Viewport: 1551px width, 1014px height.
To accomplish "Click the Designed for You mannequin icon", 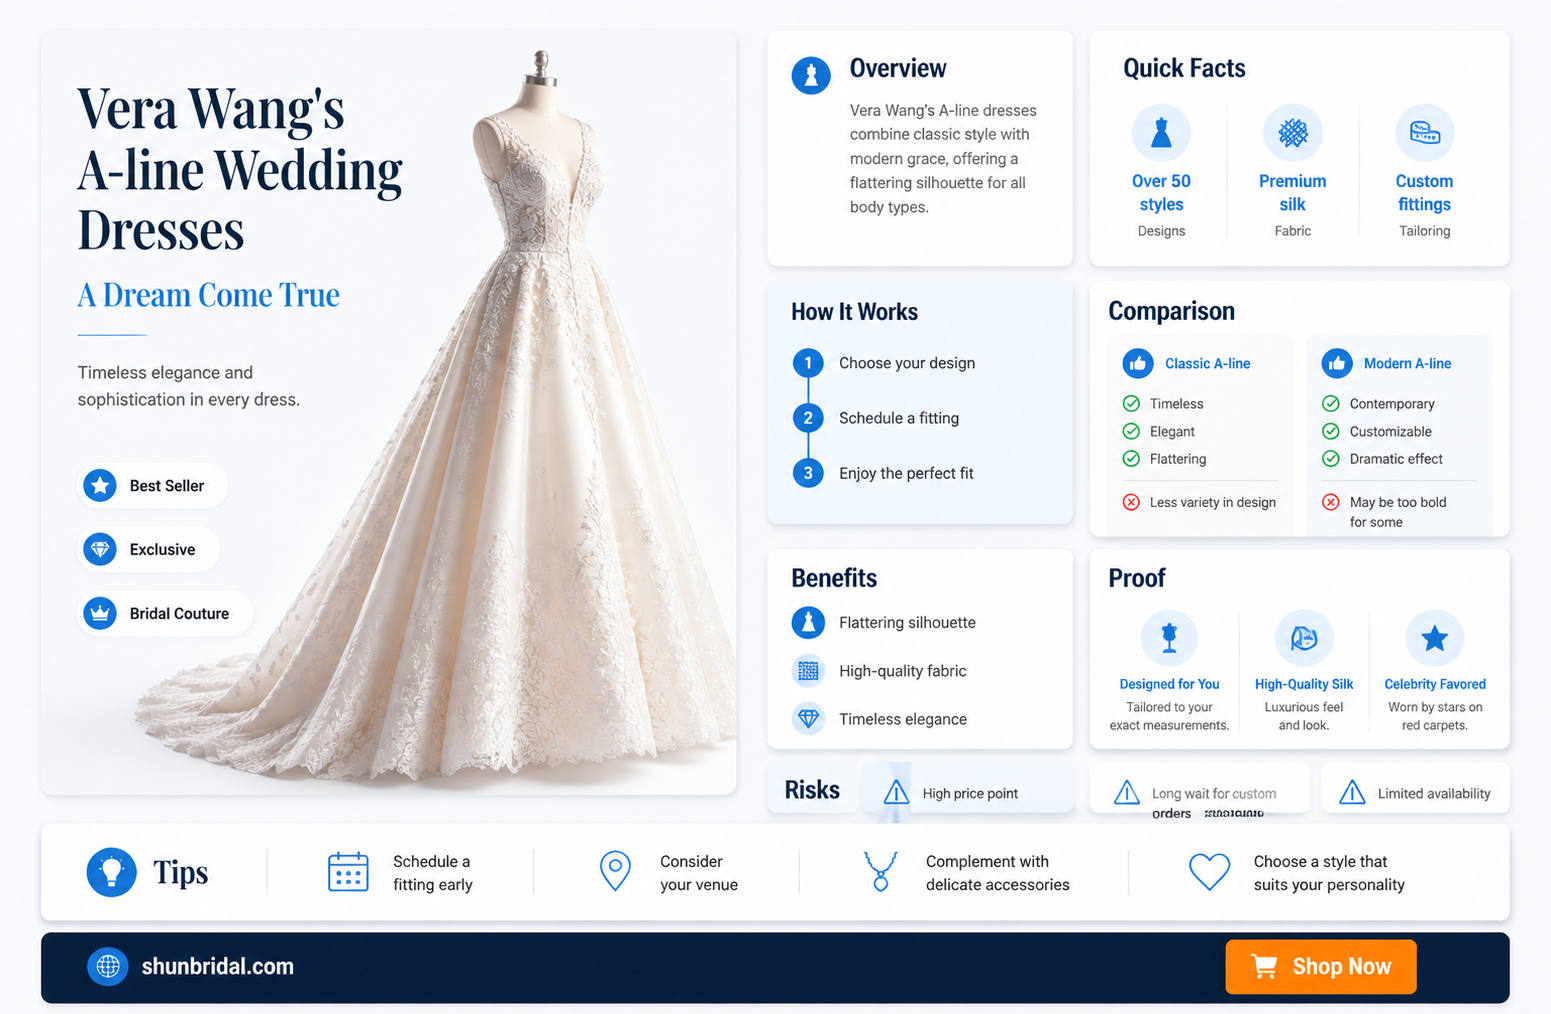I will 1169,638.
